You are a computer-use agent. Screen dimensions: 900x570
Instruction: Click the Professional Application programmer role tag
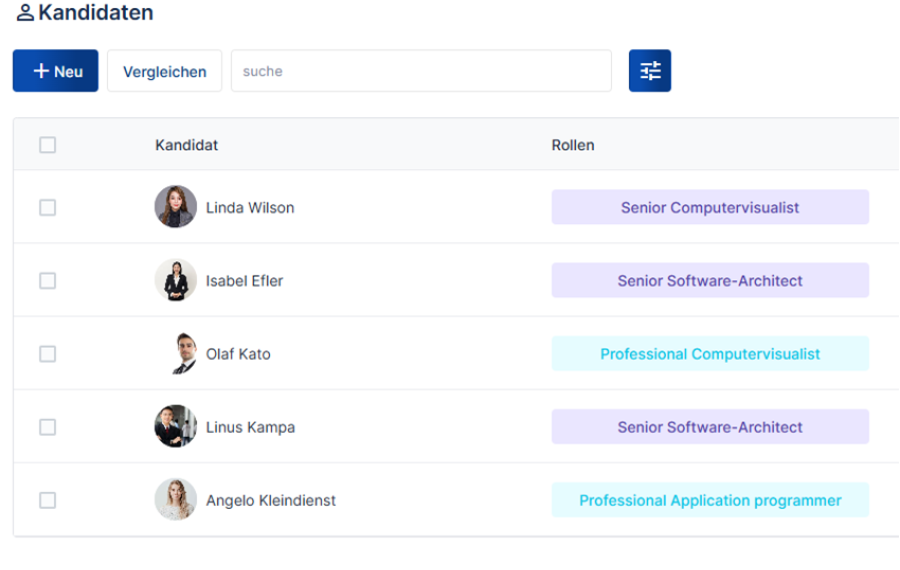click(x=710, y=500)
